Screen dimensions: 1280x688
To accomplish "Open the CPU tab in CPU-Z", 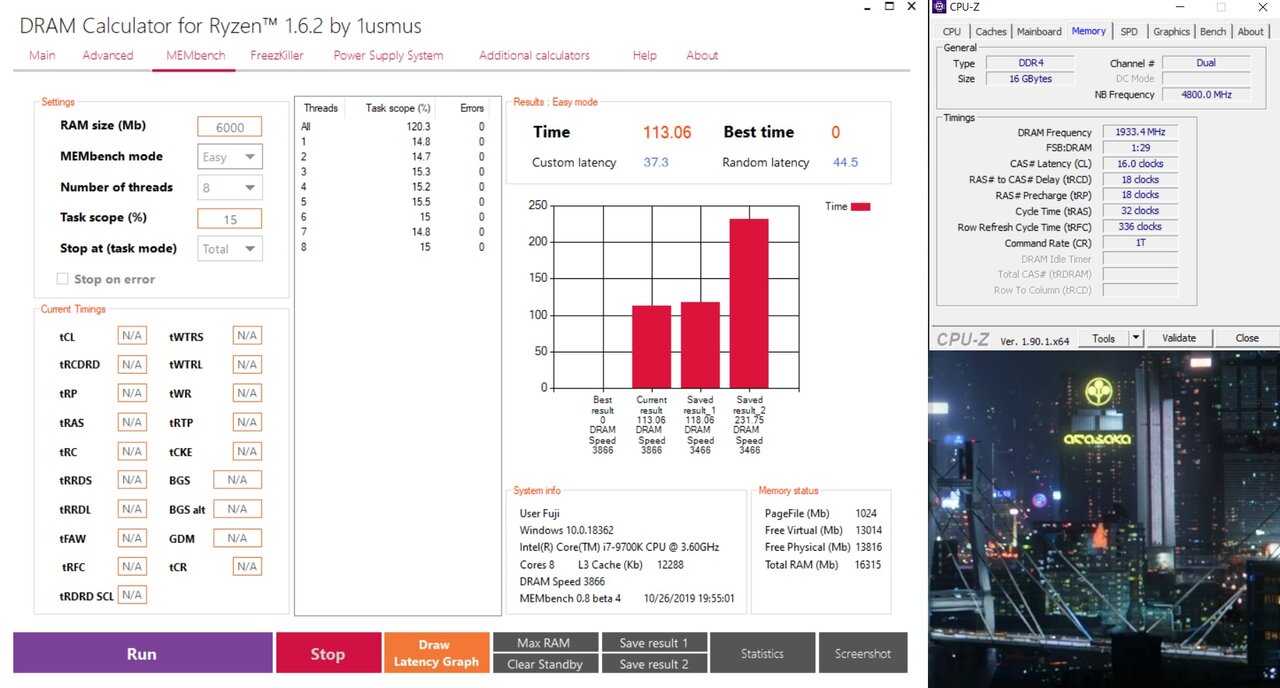I will click(952, 31).
